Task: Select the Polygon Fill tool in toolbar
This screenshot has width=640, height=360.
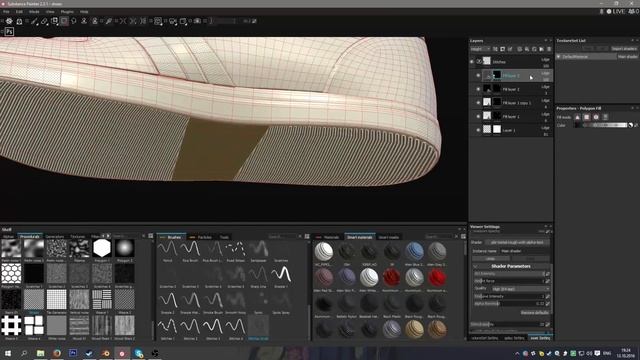Action: pyautogui.click(x=64, y=21)
